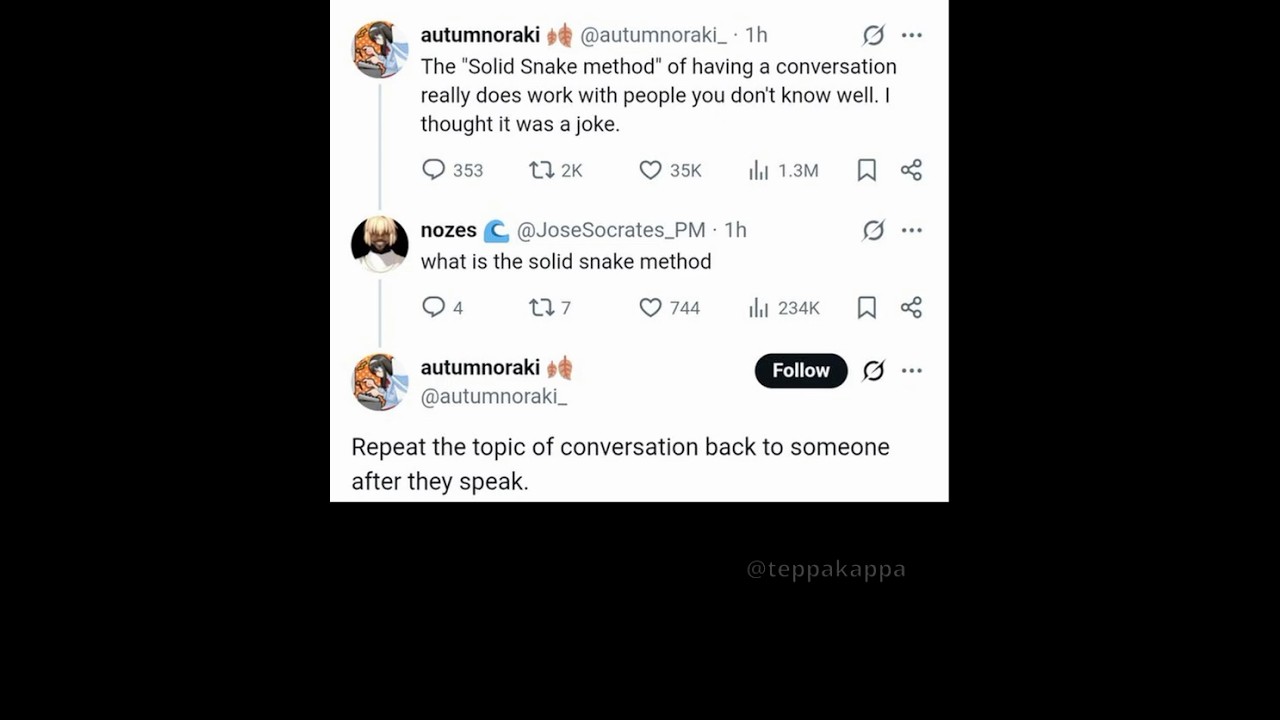
Task: Open the @autumnoraki_ handle in main tweet
Action: [494, 396]
